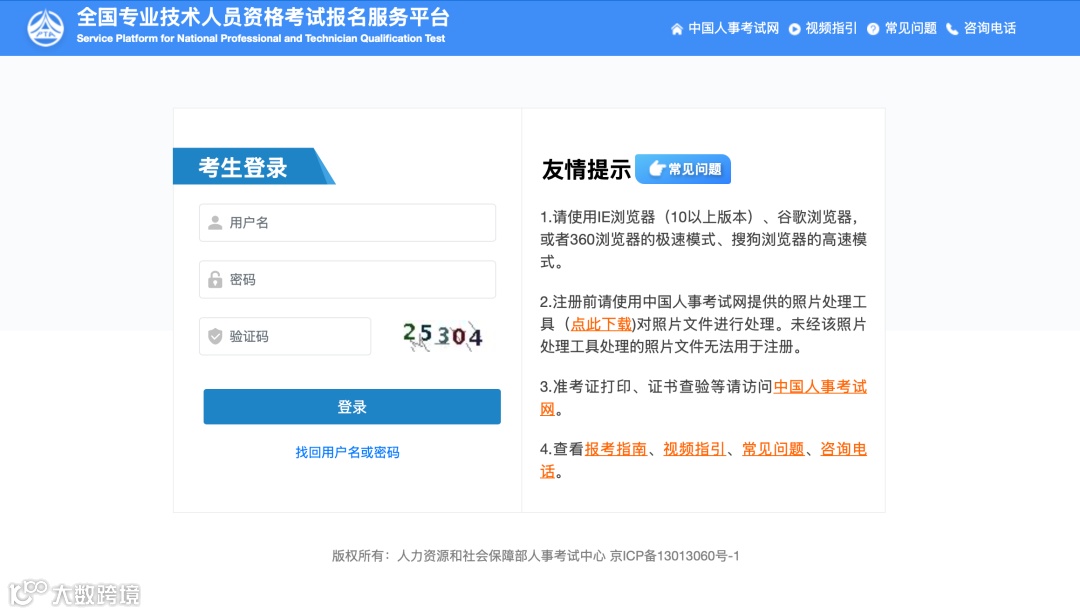The image size is (1080, 614).
Task: Click the 点此下载 link
Action: tap(601, 324)
